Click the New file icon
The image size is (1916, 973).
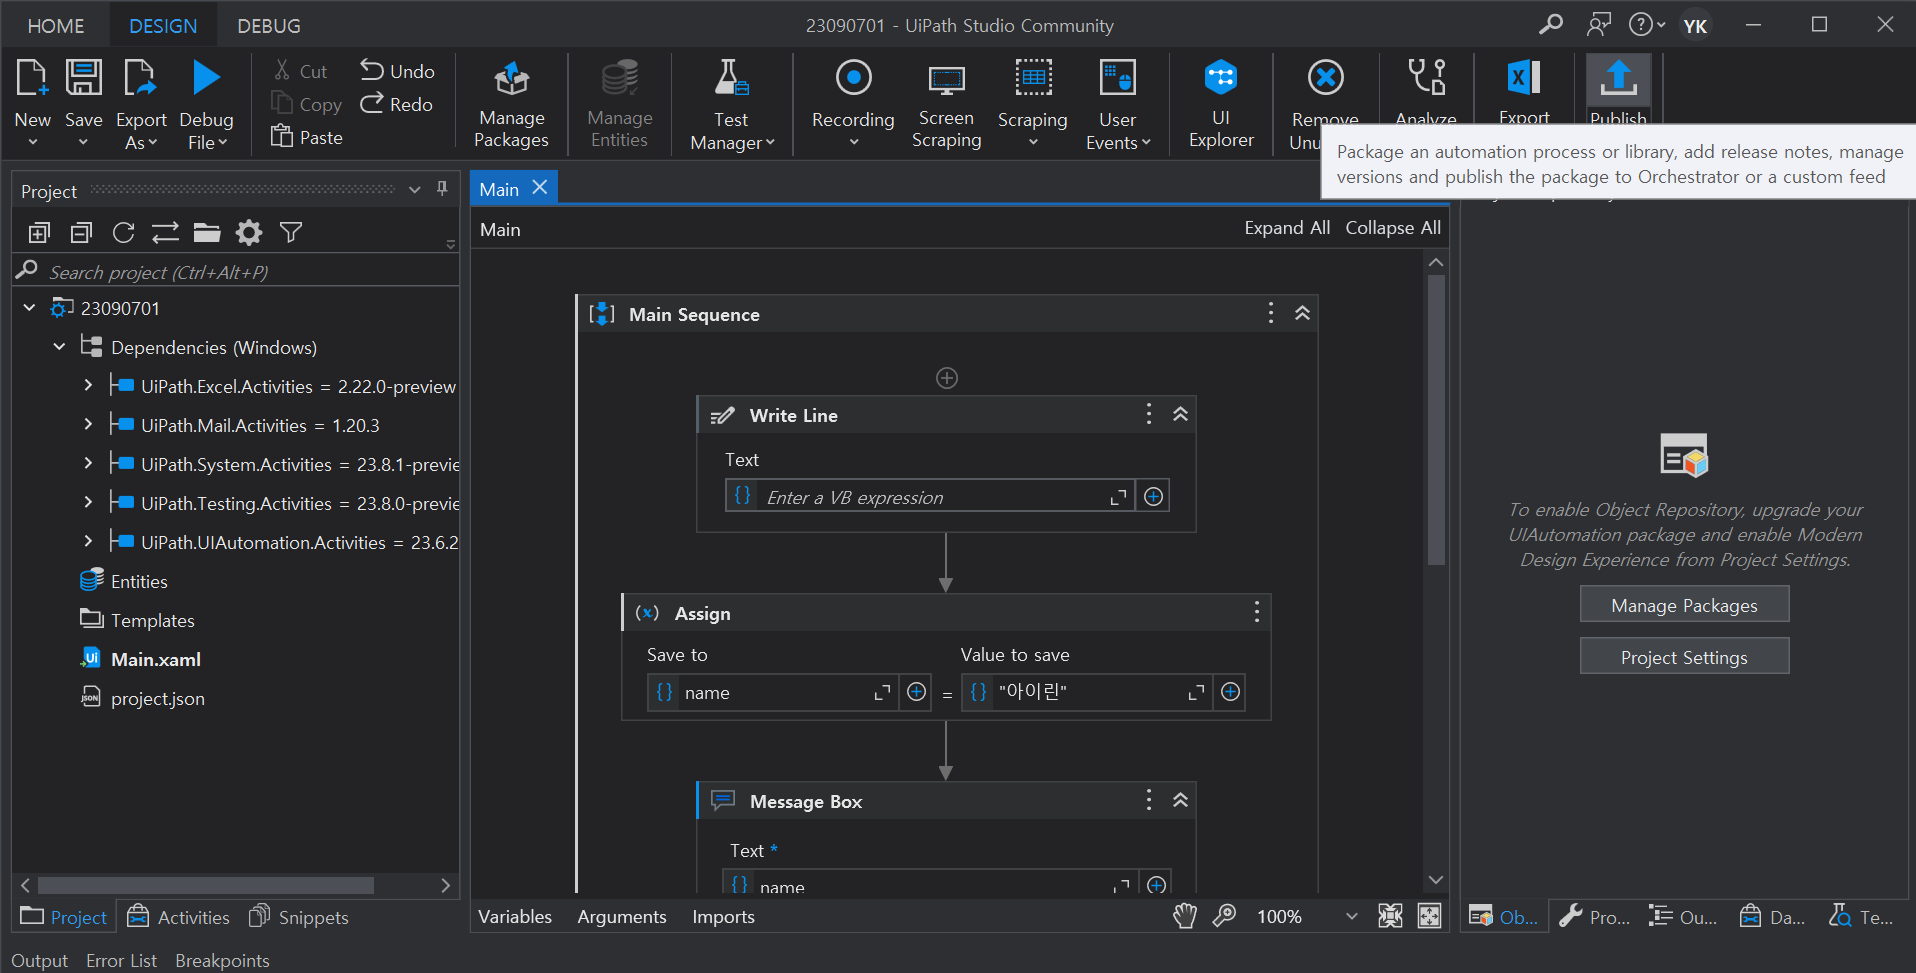coord(32,78)
